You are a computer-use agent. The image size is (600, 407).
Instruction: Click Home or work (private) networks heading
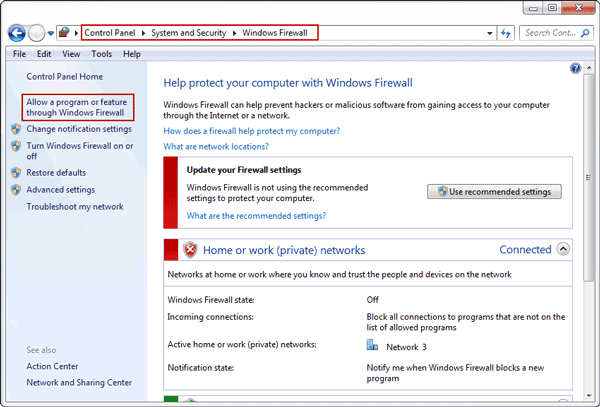pos(284,250)
